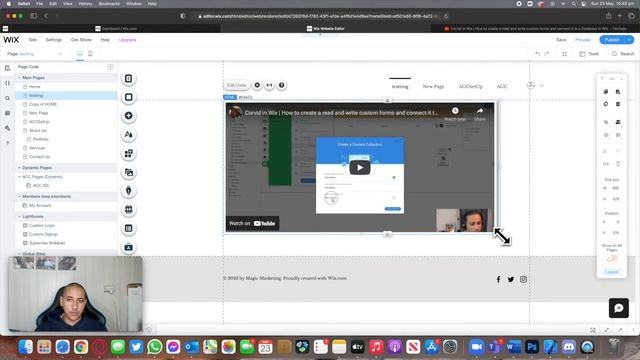The width and height of the screenshot is (640, 360).
Task: Open the Menus & Pages button in left toolbar
Action: tap(129, 78)
